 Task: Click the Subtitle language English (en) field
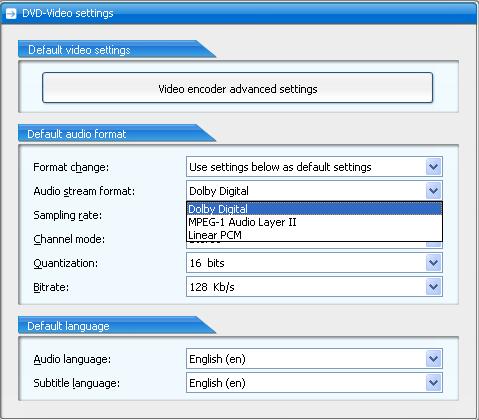306,383
